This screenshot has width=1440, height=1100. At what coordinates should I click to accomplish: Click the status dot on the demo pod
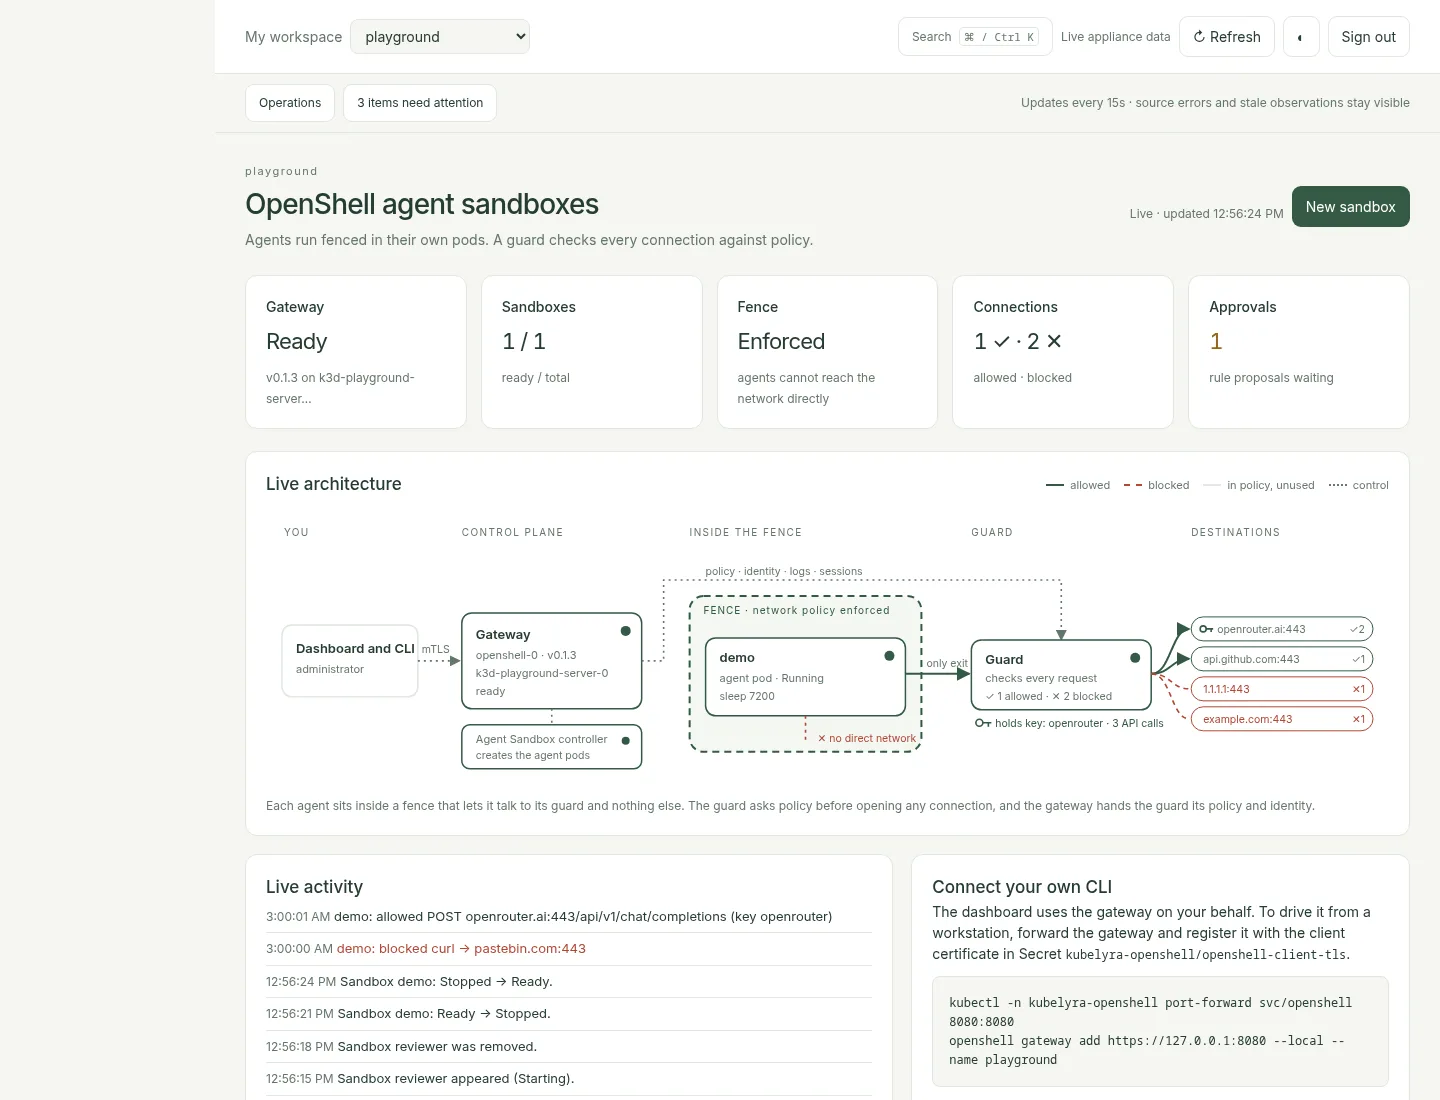pos(889,656)
